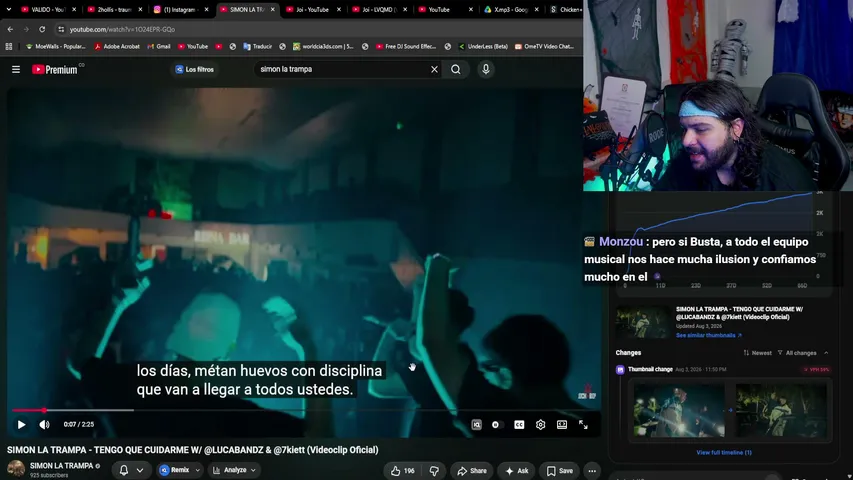Reload the current page
Image resolution: width=853 pixels, height=480 pixels.
42,29
